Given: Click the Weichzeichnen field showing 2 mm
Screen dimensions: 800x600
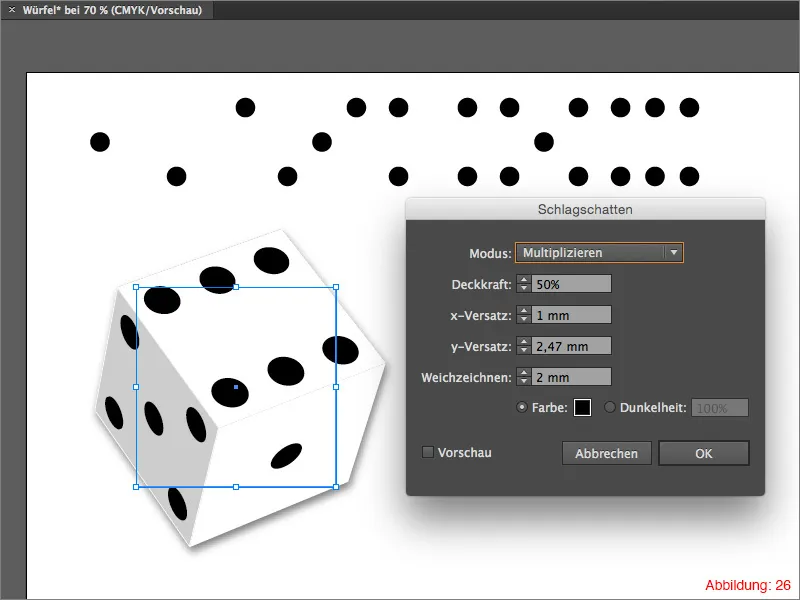Looking at the screenshot, I should [571, 378].
